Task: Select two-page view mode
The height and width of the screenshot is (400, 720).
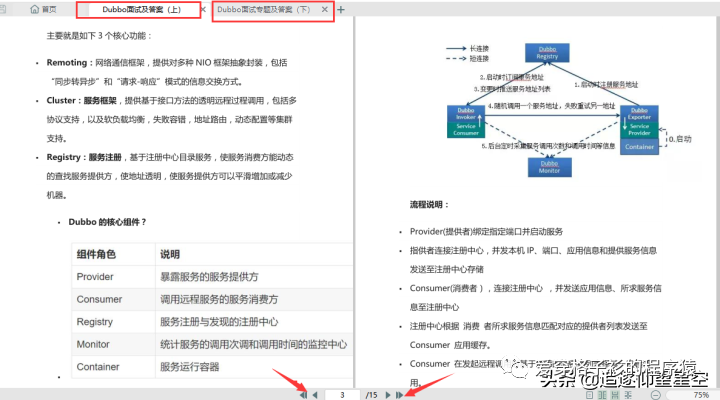Action: (x=602, y=395)
